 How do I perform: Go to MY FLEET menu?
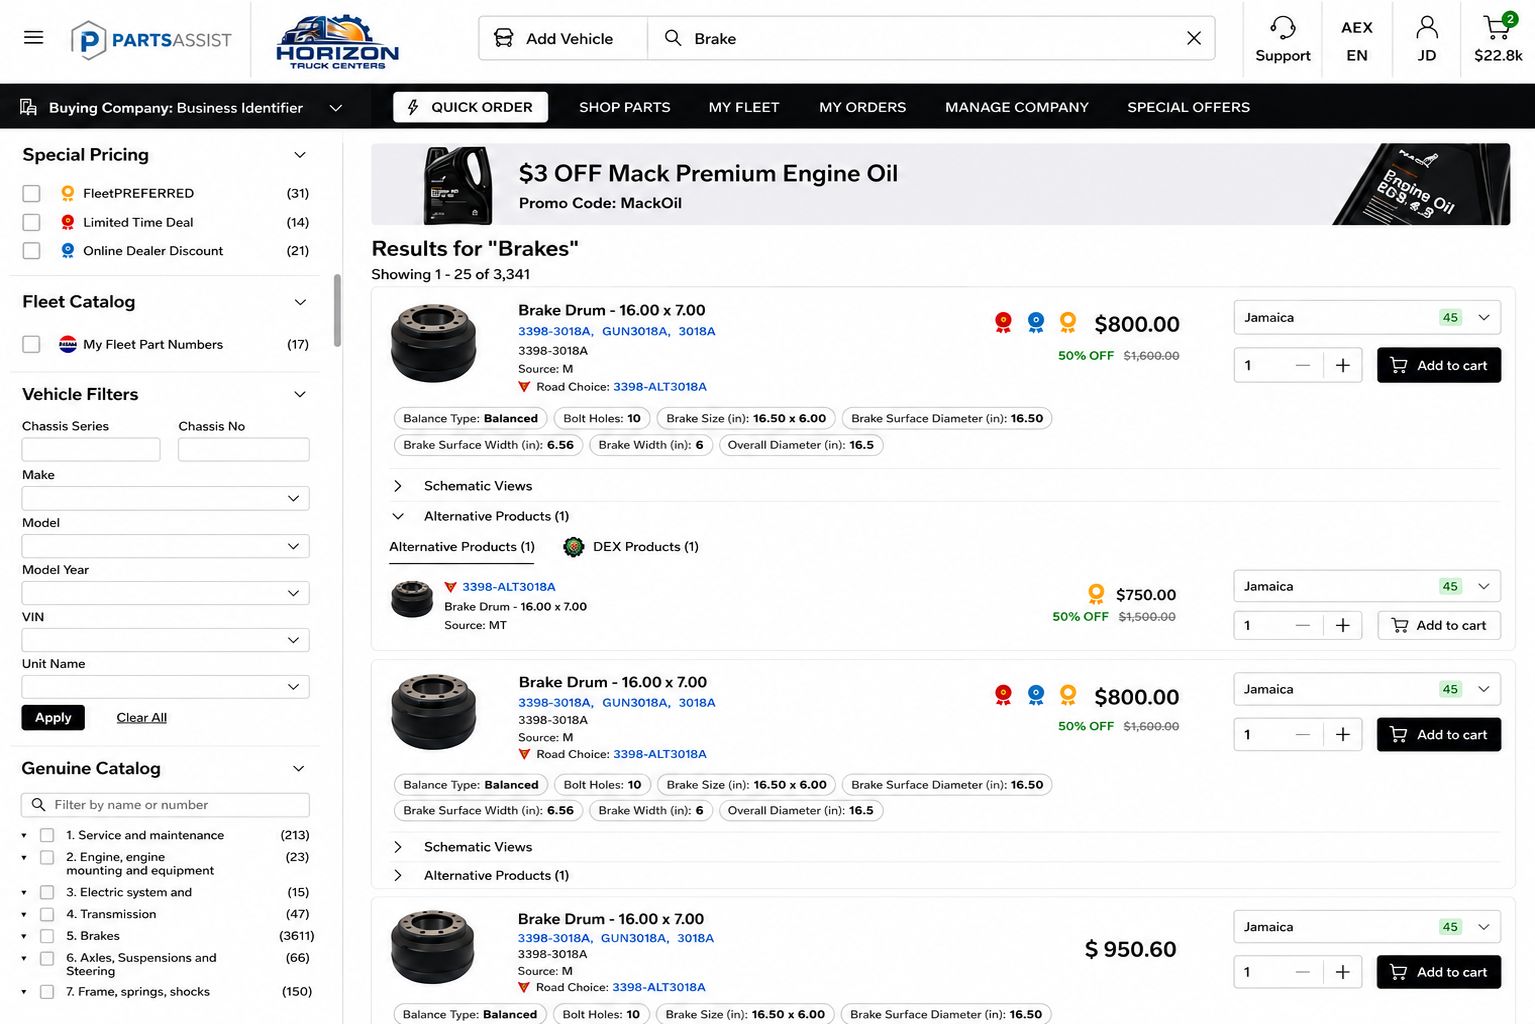[744, 107]
